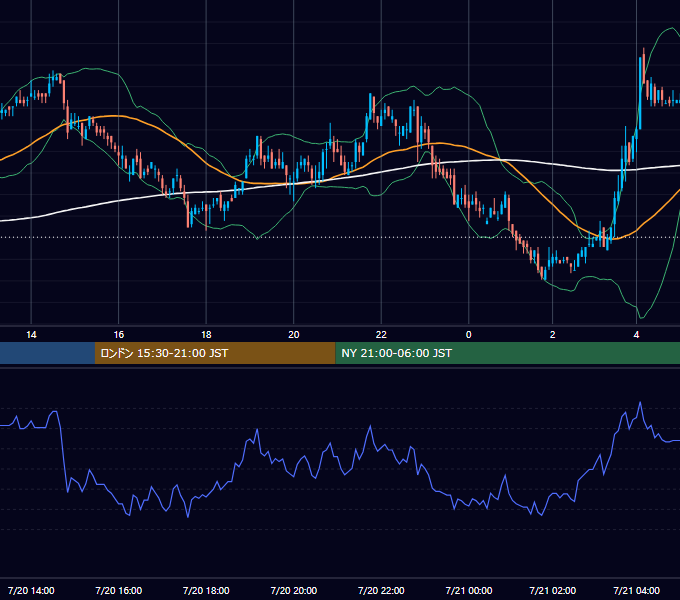The height and width of the screenshot is (600, 680).
Task: Click the 14 hour label on upper axis
Action: click(31, 335)
